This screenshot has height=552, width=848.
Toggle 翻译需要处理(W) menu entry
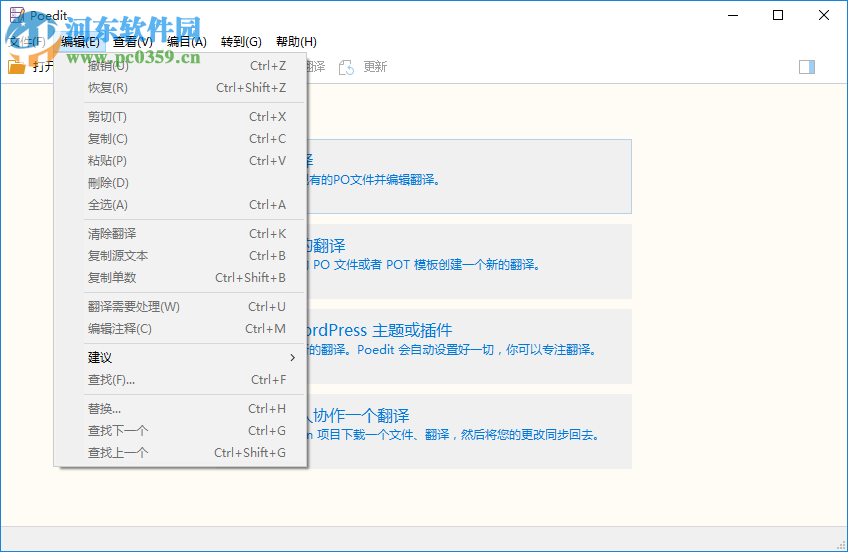181,307
